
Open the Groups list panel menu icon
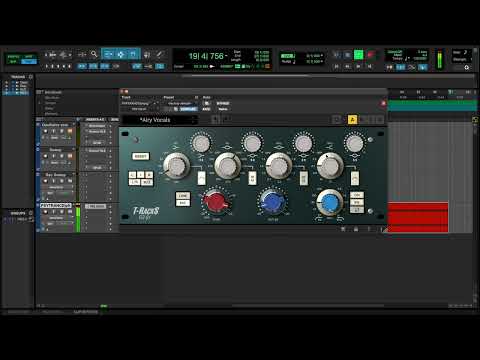(31, 213)
